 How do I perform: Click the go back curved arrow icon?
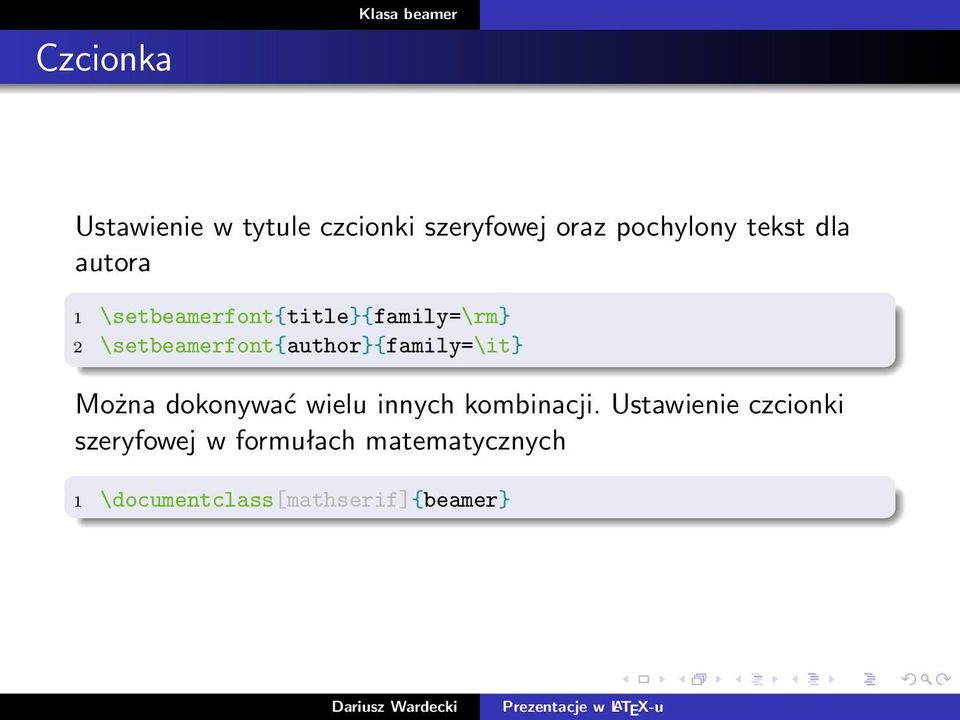pyautogui.click(x=909, y=679)
